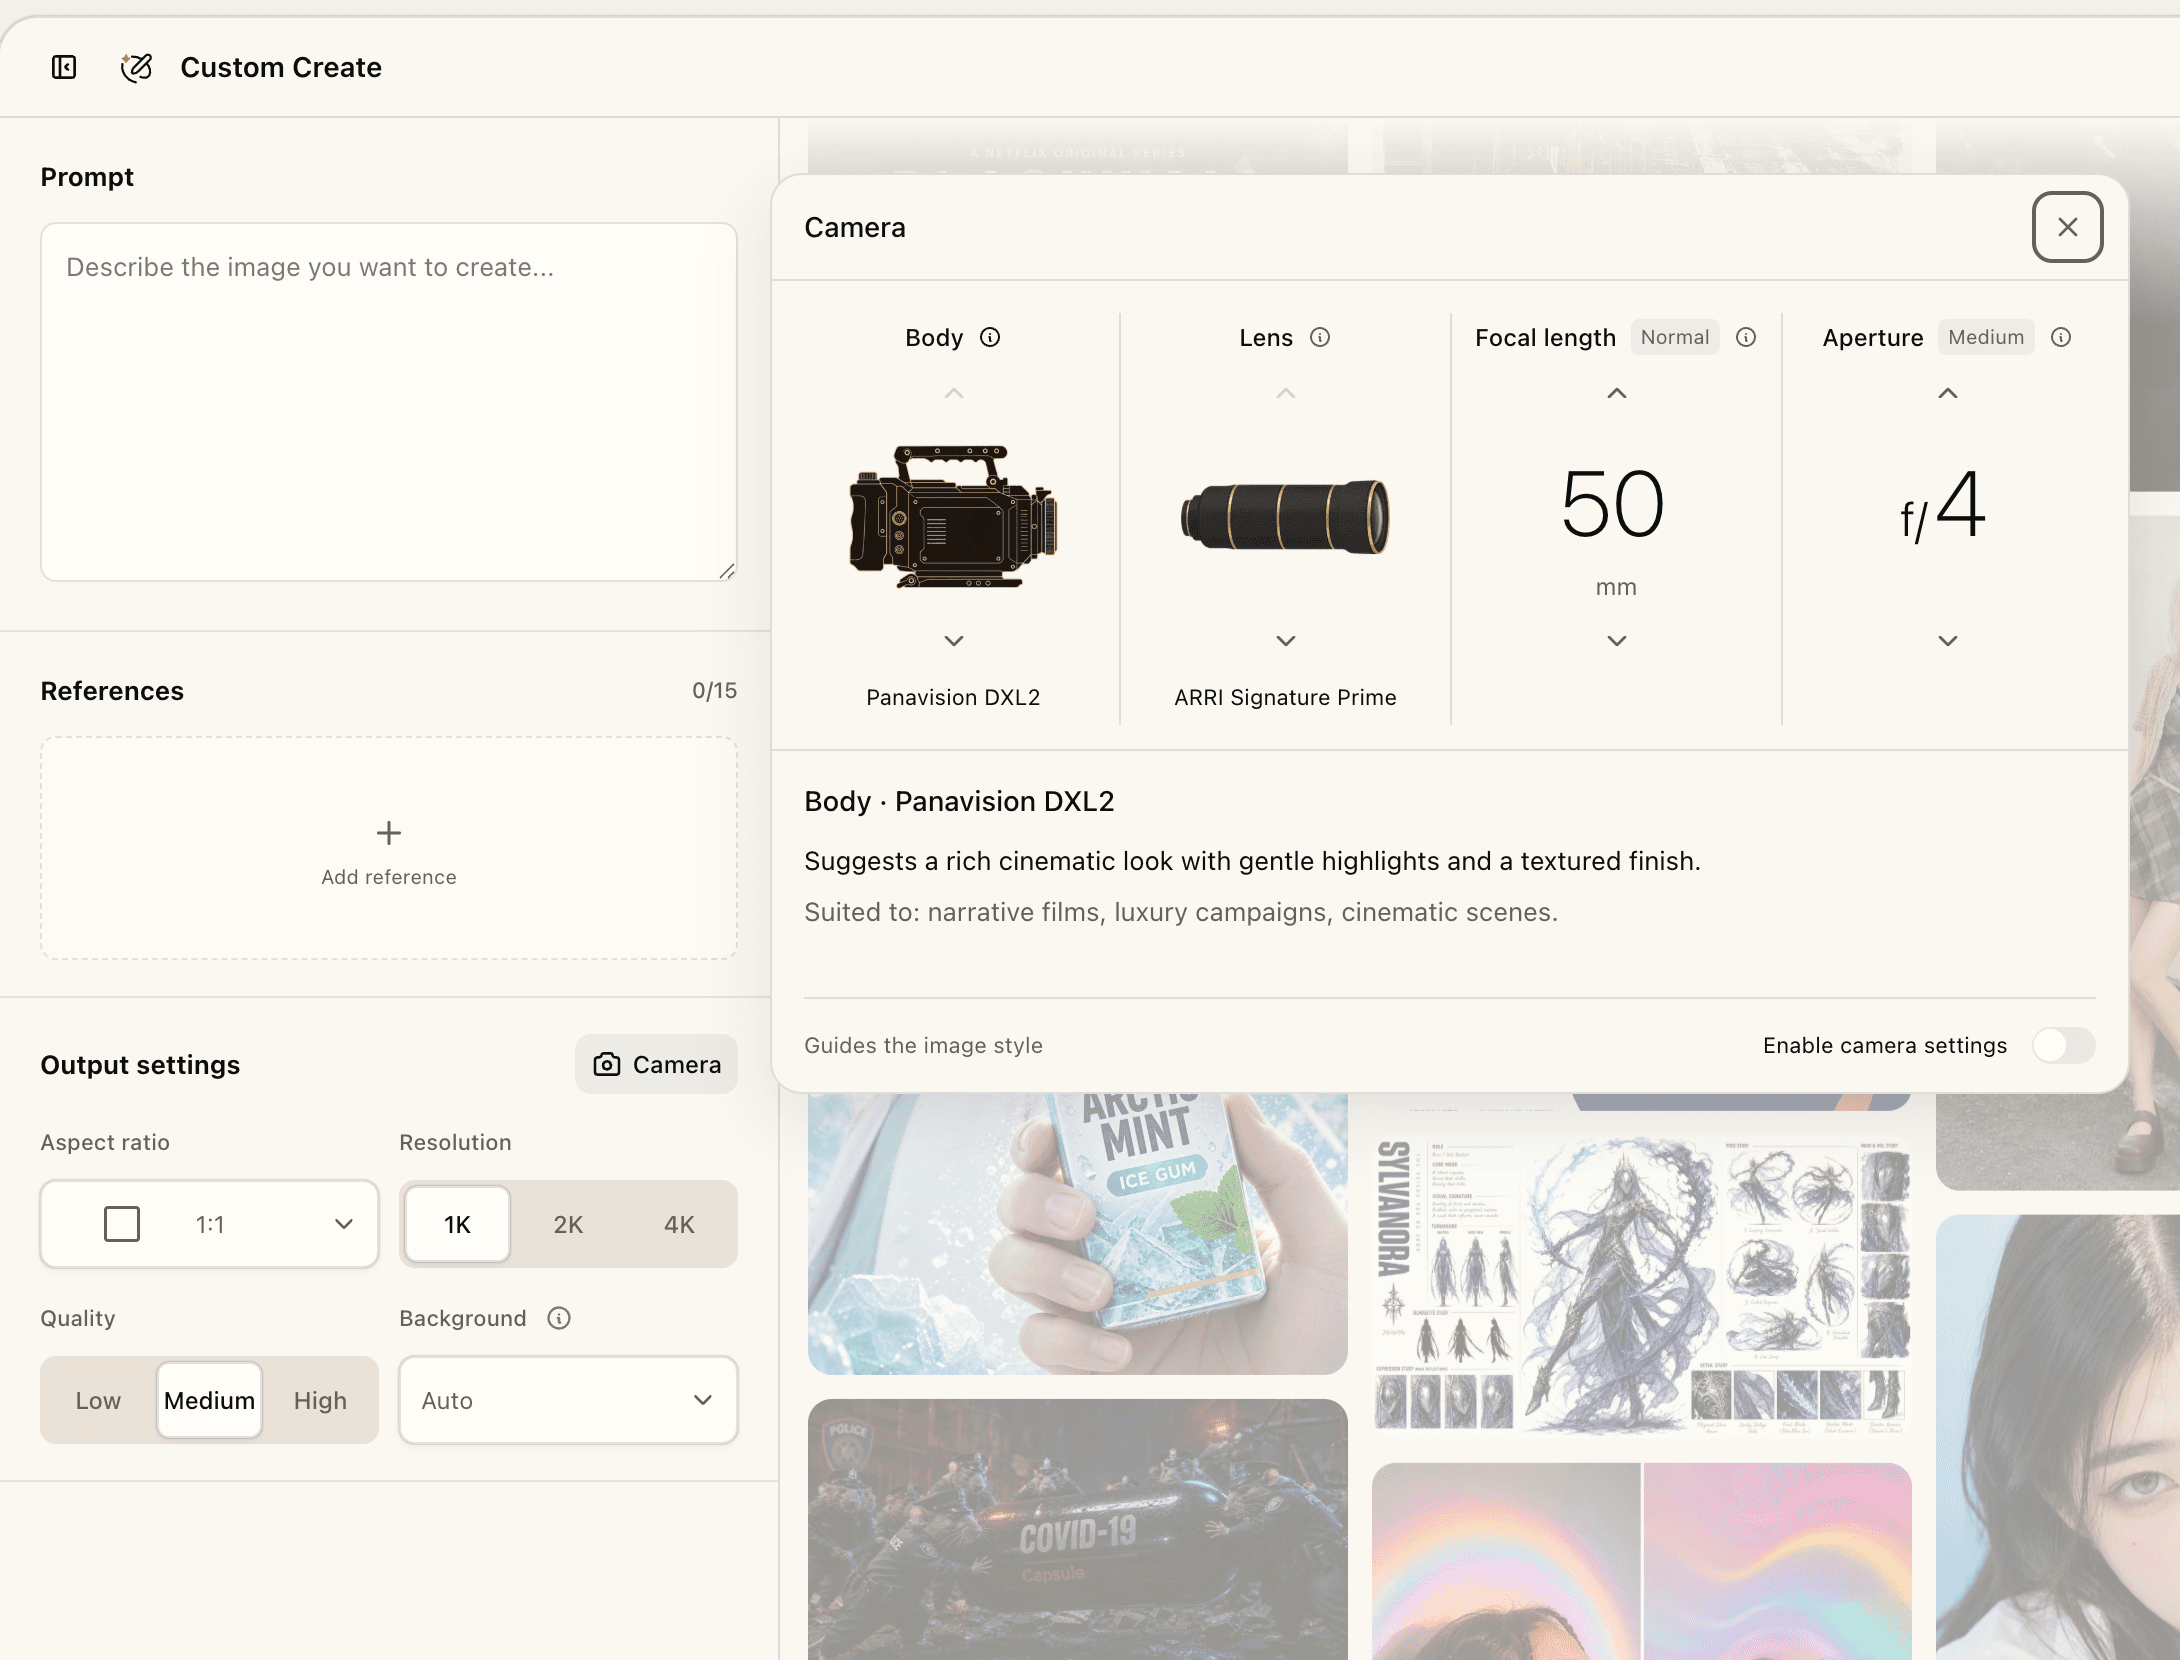Show info for Background setting

pos(559,1318)
